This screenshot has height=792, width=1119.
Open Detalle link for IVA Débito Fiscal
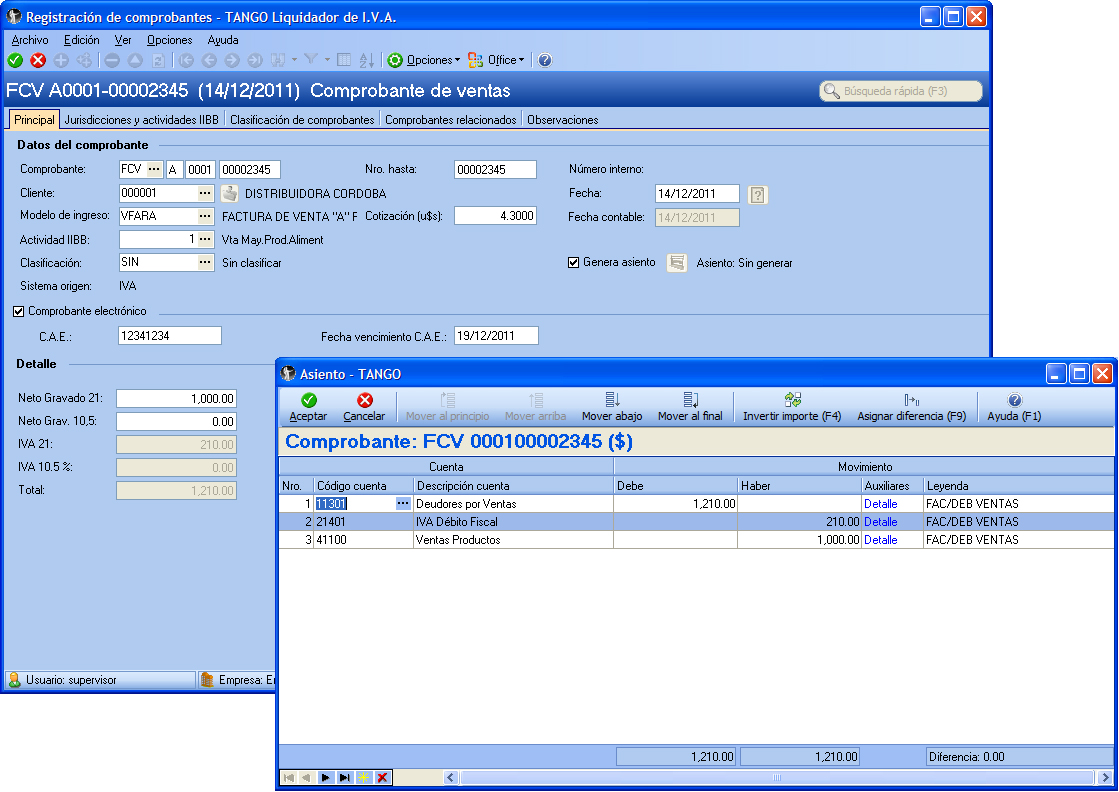881,522
